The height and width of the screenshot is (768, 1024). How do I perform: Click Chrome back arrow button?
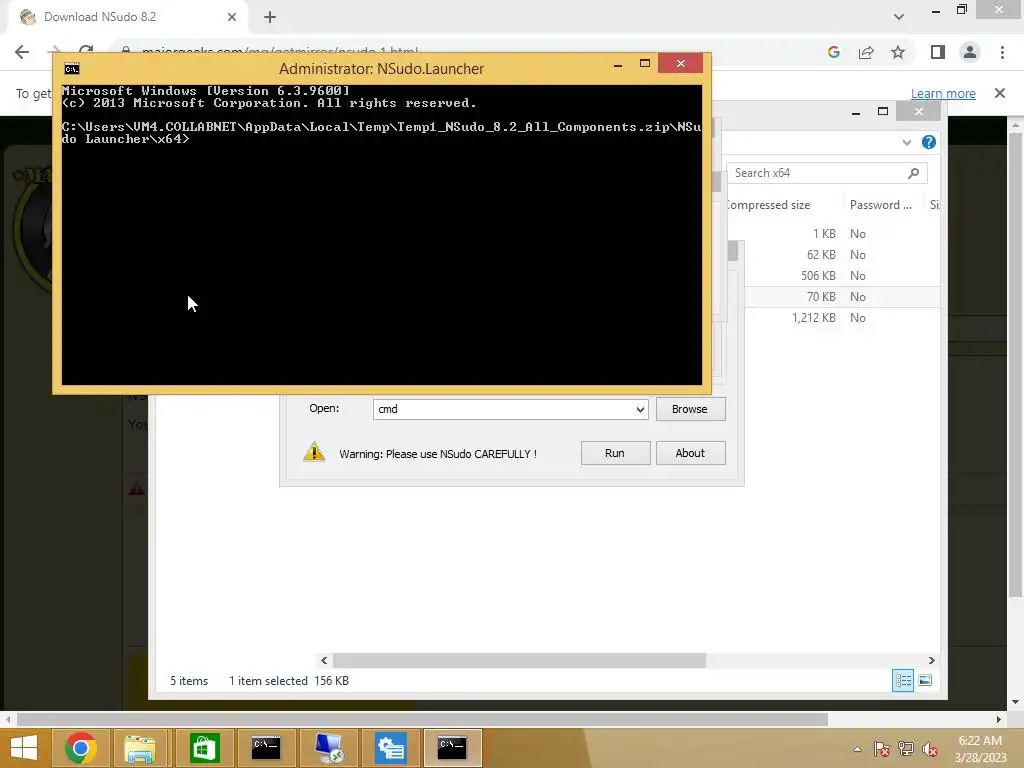[x=22, y=52]
